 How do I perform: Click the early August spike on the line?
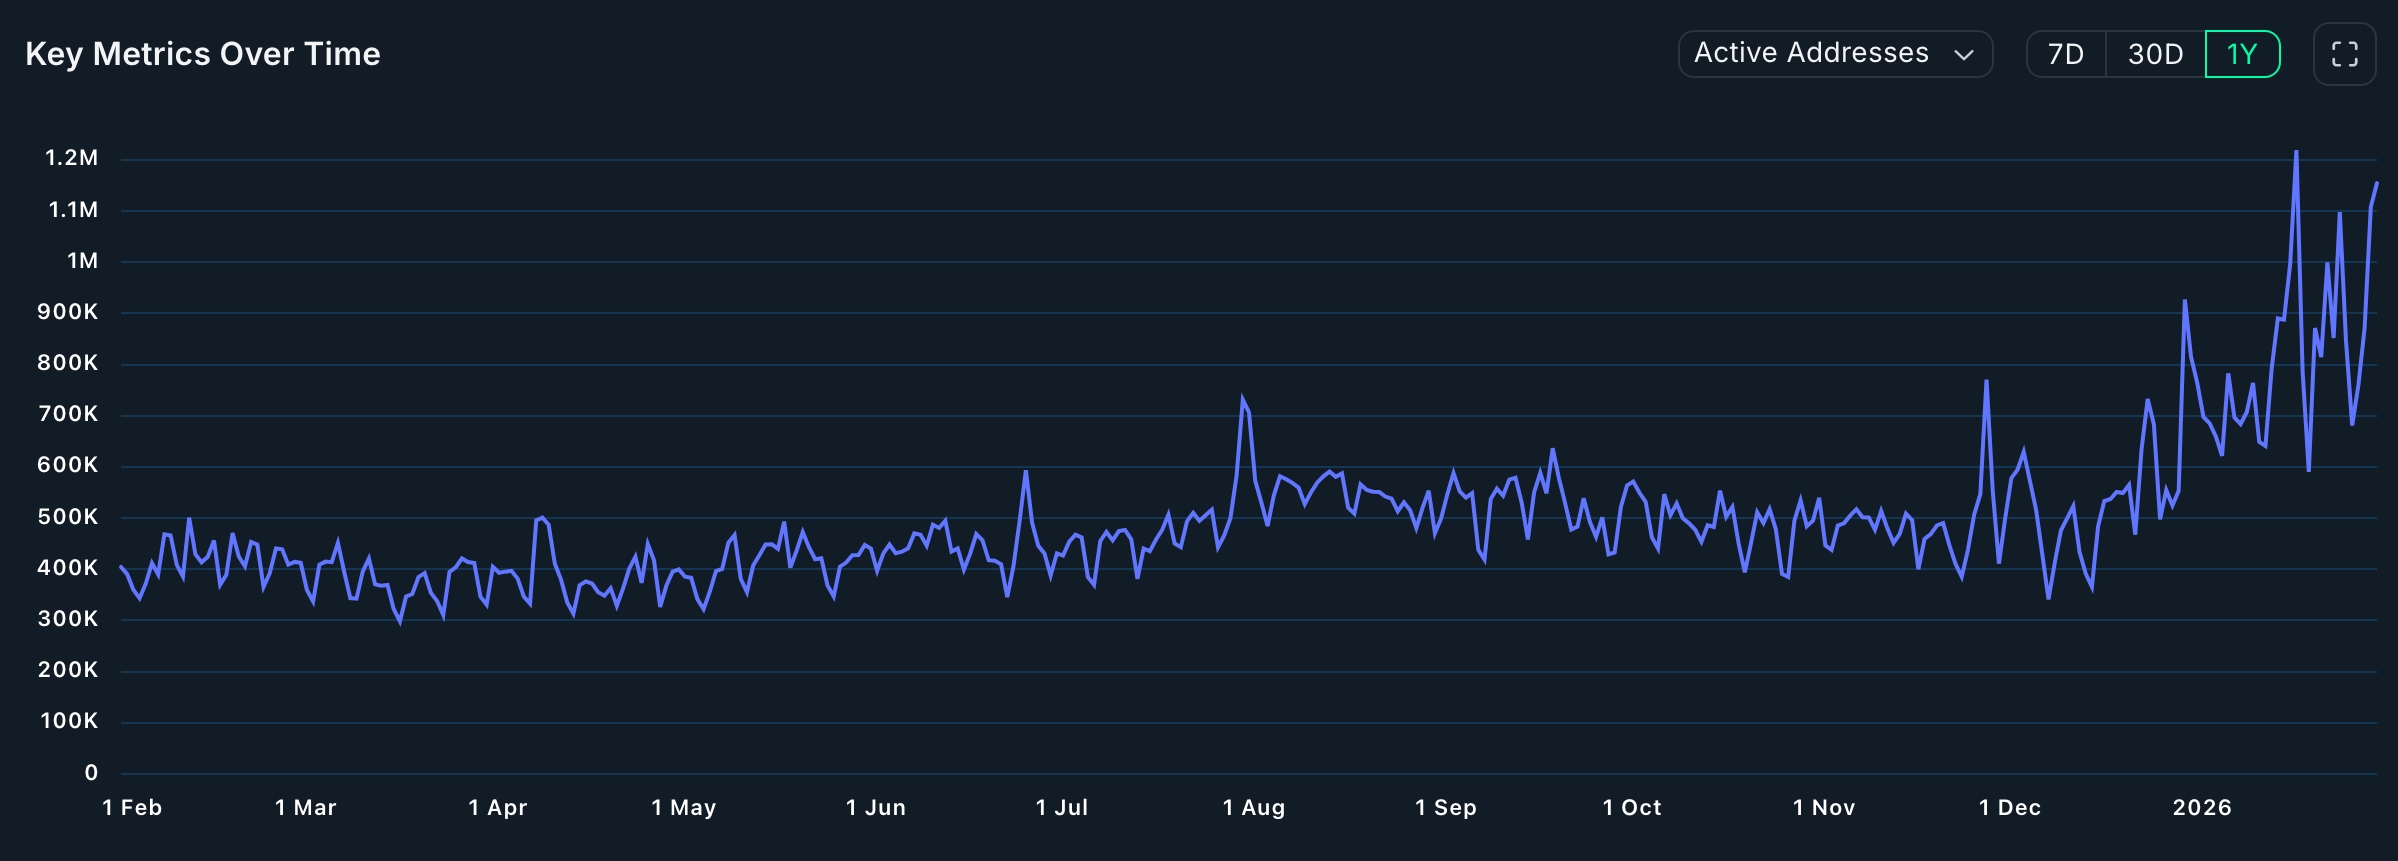(1242, 399)
